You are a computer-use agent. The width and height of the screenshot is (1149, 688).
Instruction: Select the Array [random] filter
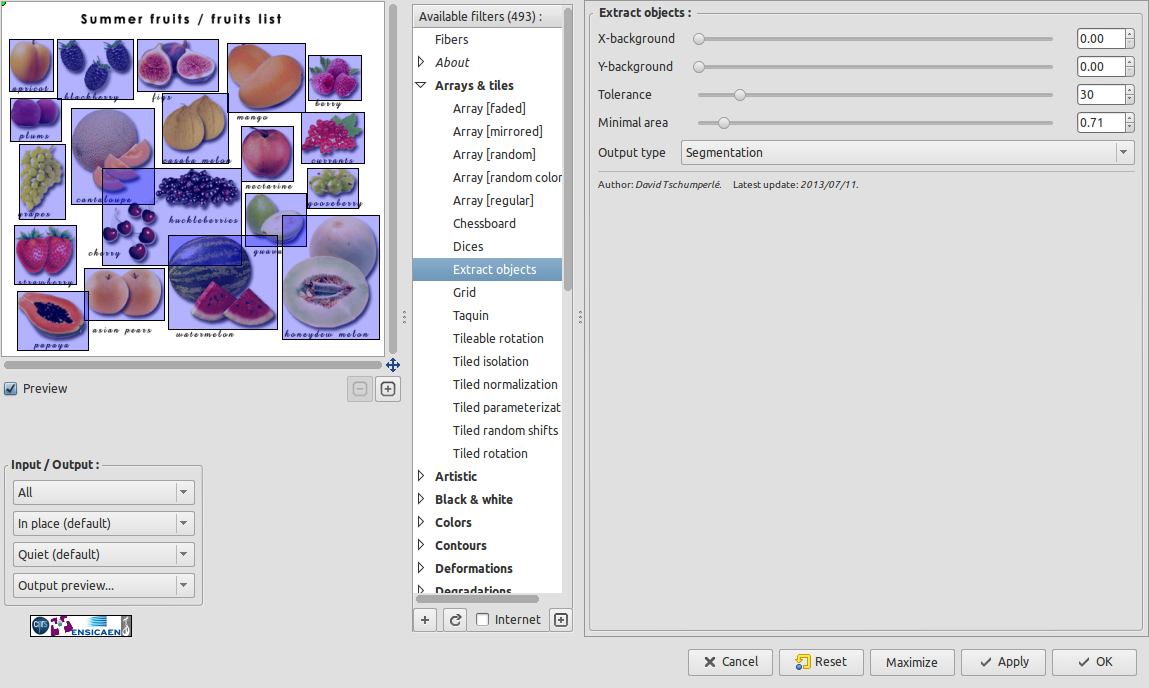point(487,155)
